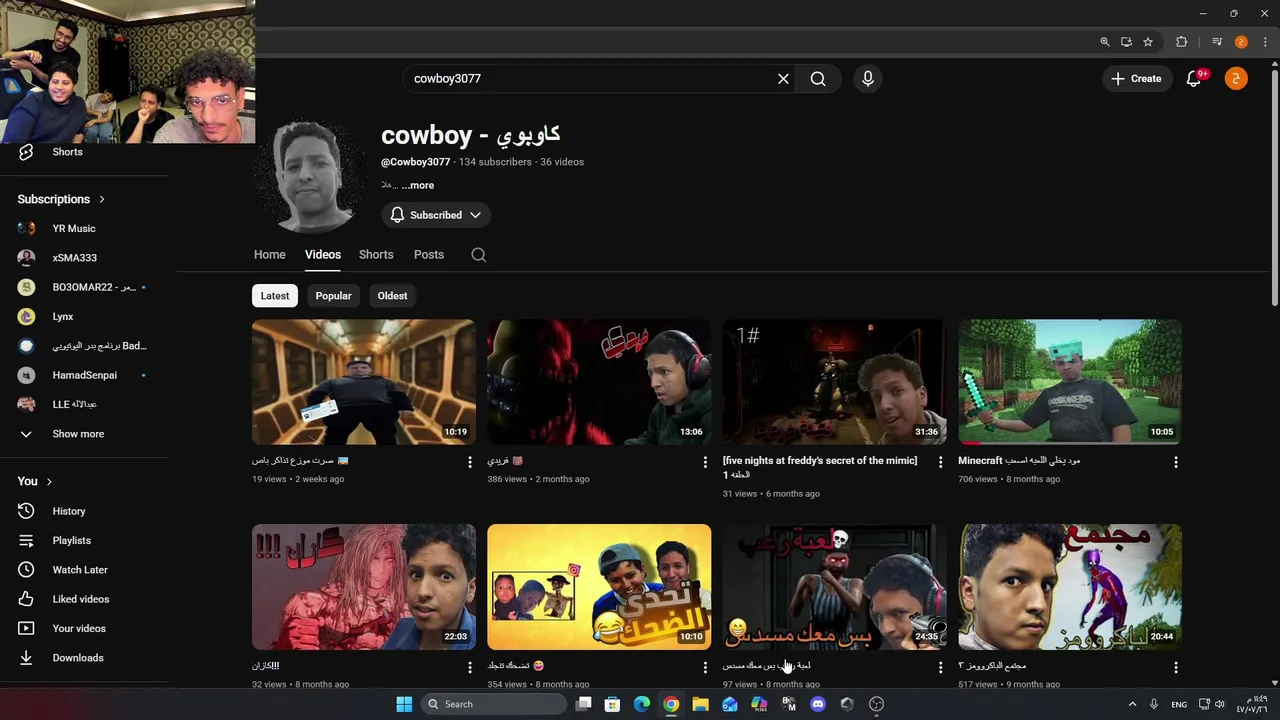Activate voice search microphone icon
The width and height of the screenshot is (1280, 720).
[868, 78]
